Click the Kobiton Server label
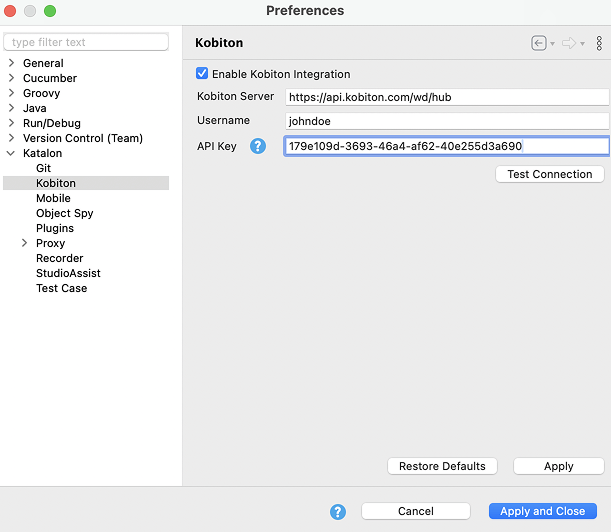Viewport: 611px width, 532px height. coord(235,96)
